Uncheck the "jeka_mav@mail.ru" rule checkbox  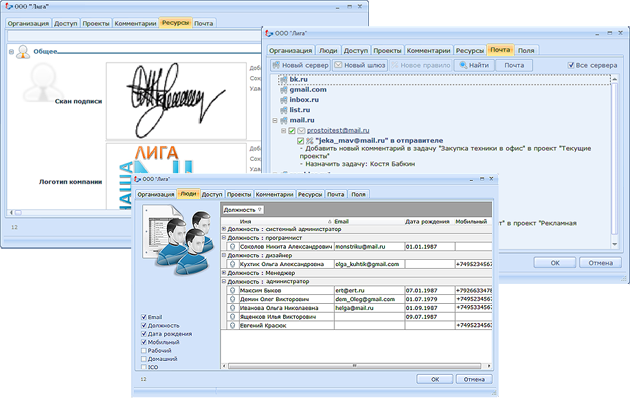point(301,141)
